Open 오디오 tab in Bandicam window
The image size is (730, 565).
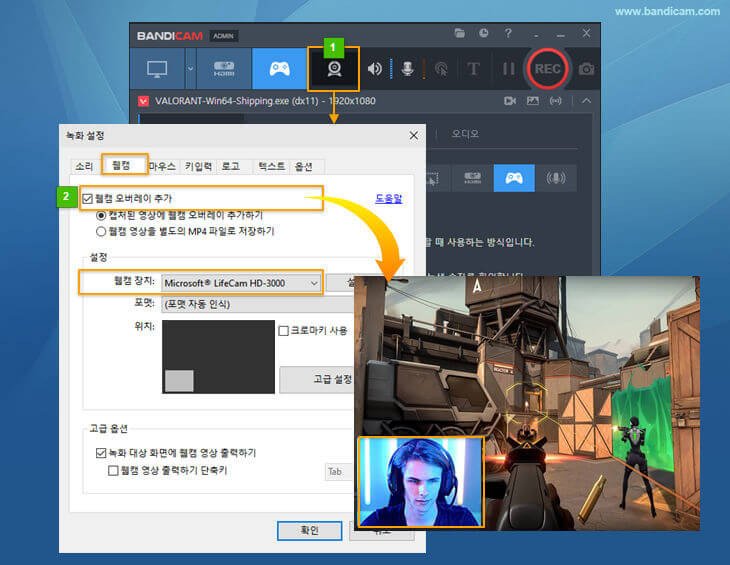tap(465, 134)
